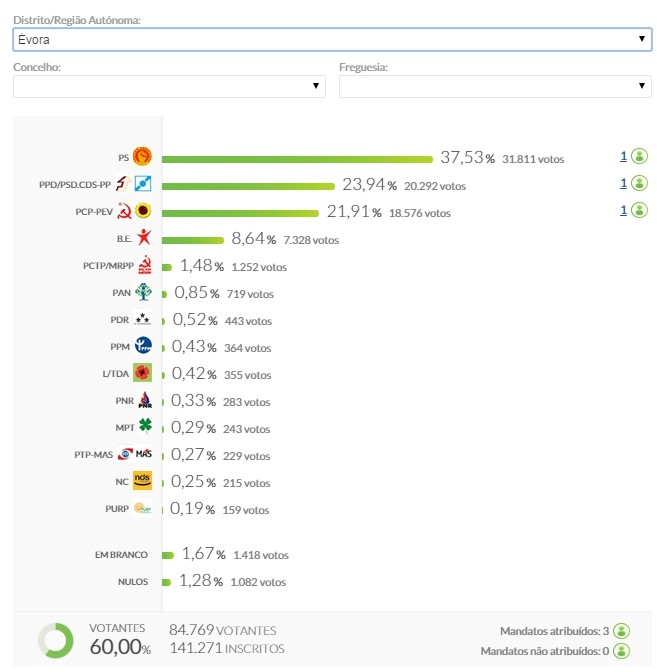The height and width of the screenshot is (672, 657).
Task: Click the NC yellow nós logo
Action: pyautogui.click(x=142, y=480)
